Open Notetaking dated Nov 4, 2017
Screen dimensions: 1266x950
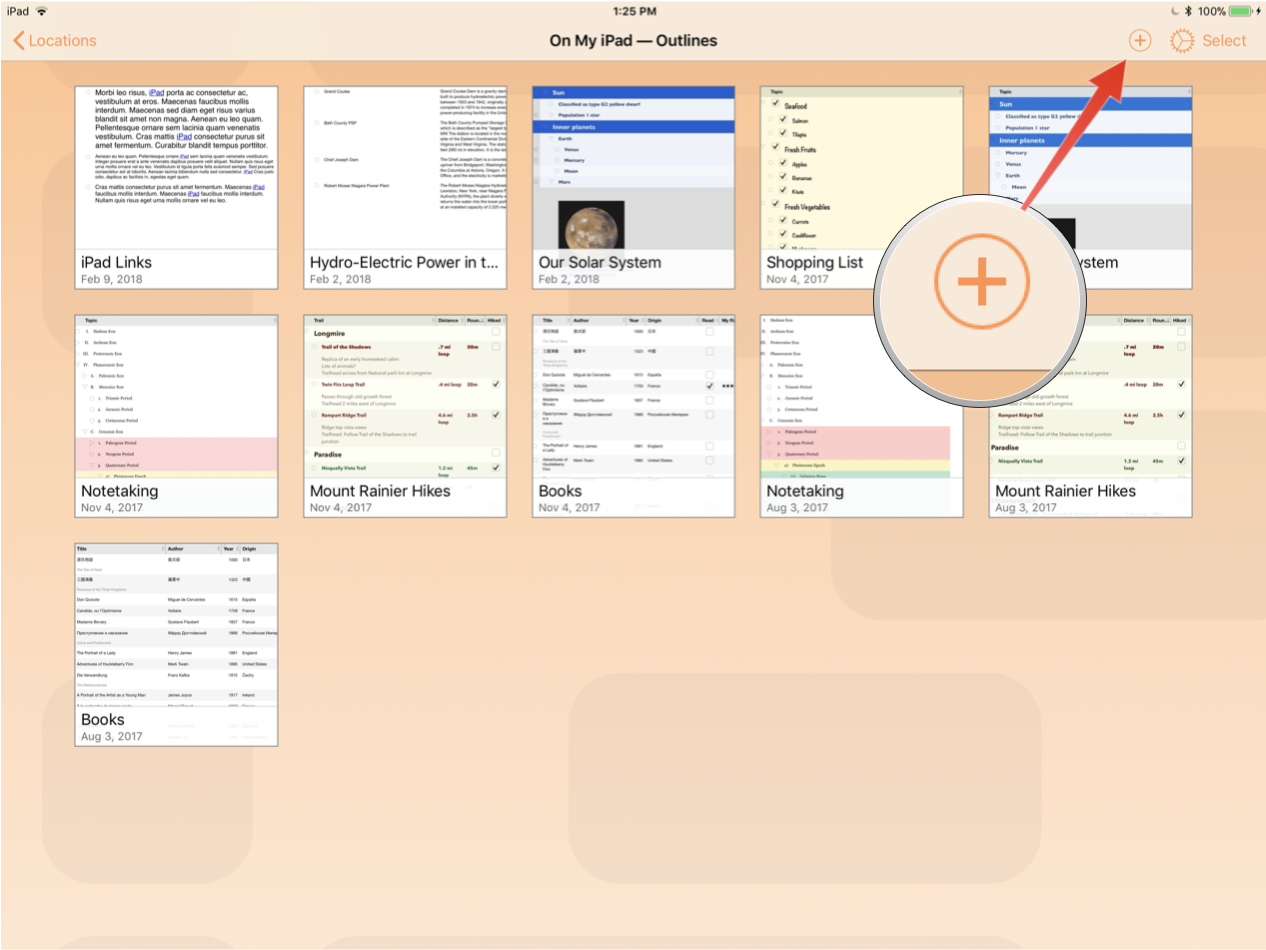[176, 415]
